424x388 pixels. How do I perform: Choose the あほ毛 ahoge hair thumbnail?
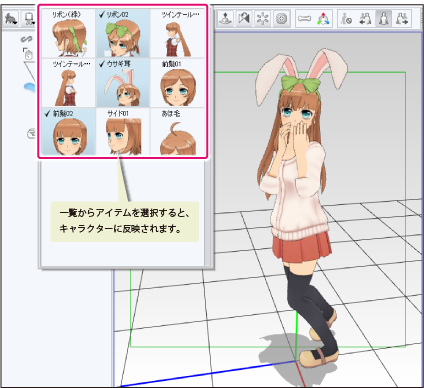click(177, 132)
